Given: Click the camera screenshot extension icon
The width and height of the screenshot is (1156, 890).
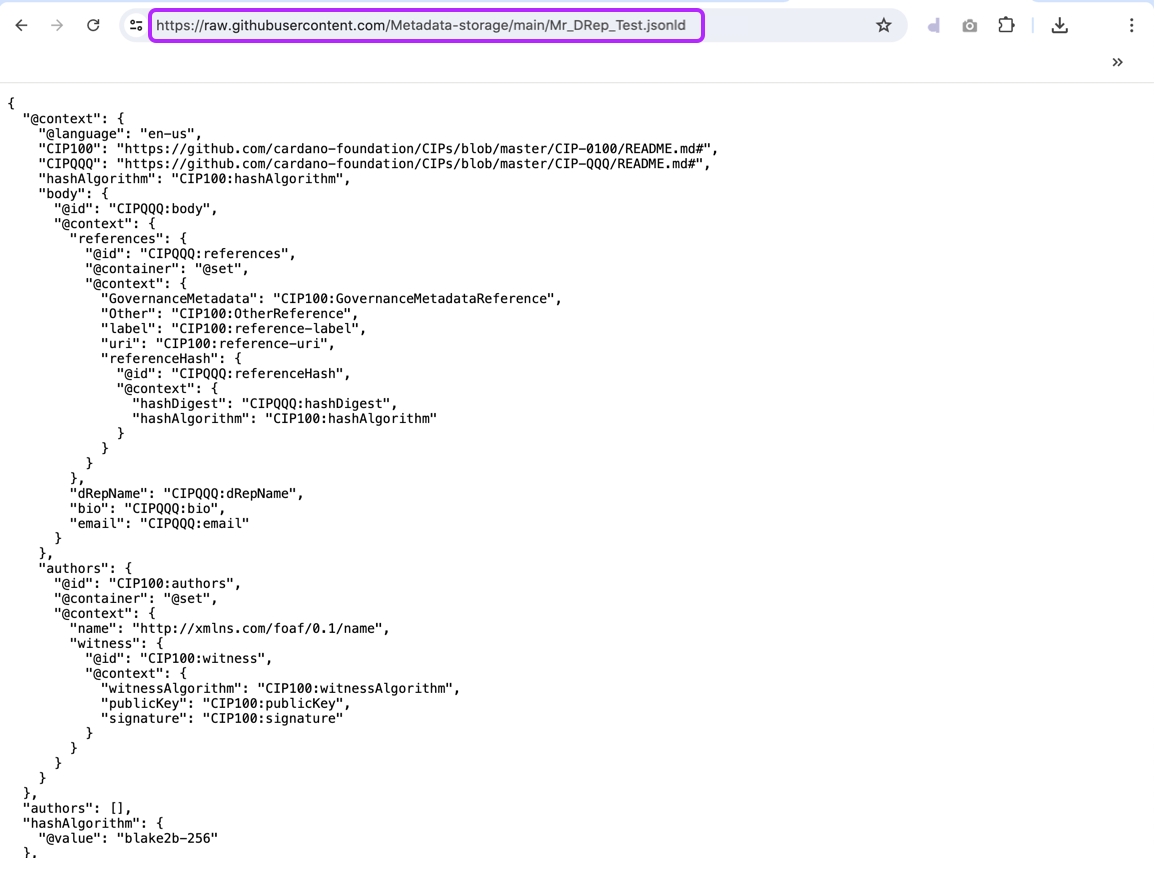Looking at the screenshot, I should (x=969, y=26).
